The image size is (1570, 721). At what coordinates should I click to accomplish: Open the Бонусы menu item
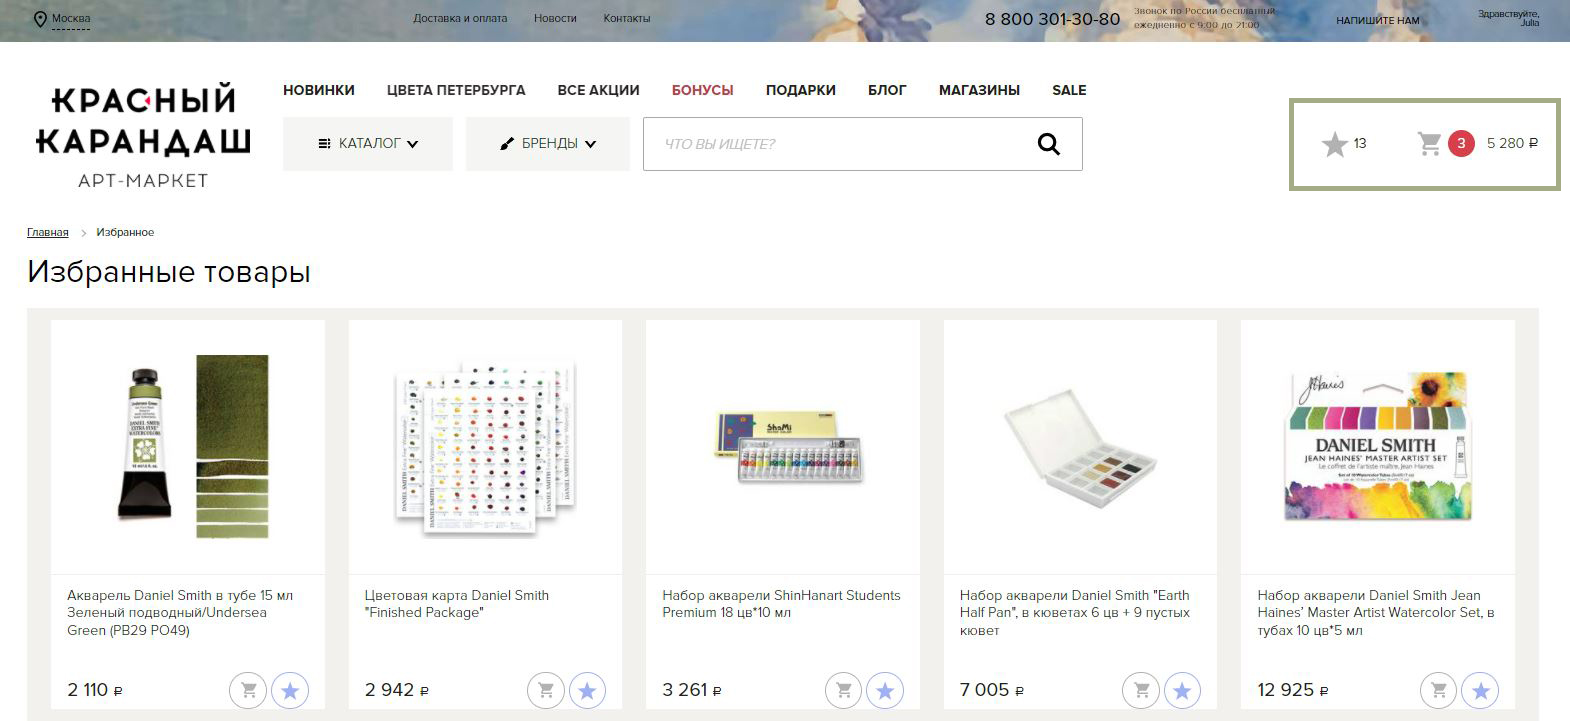(x=702, y=90)
